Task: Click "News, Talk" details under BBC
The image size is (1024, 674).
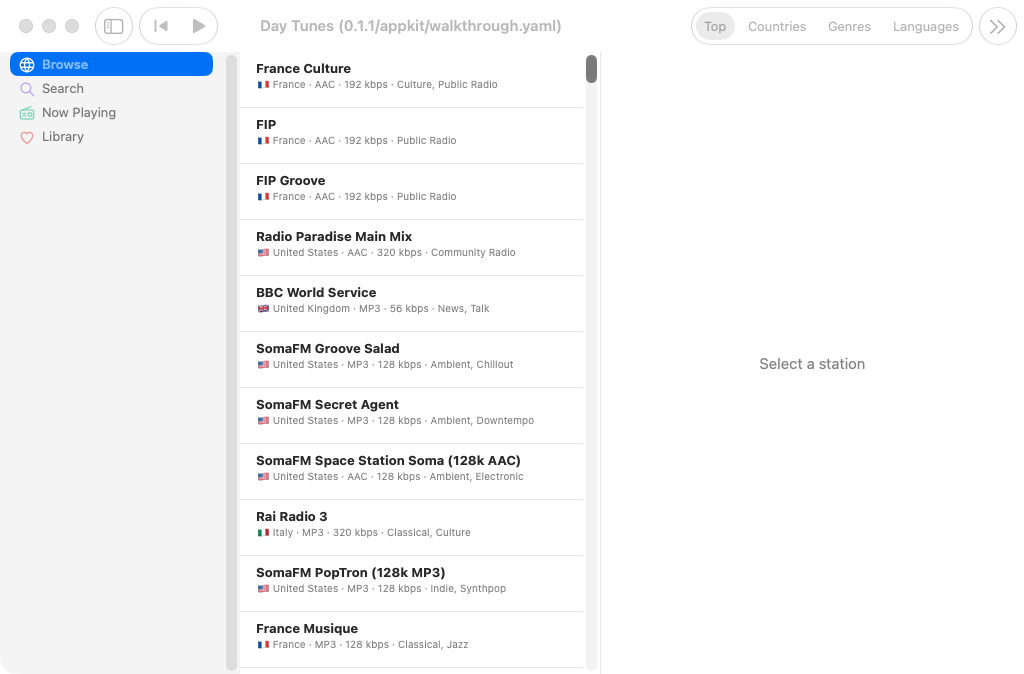Action: pos(463,309)
